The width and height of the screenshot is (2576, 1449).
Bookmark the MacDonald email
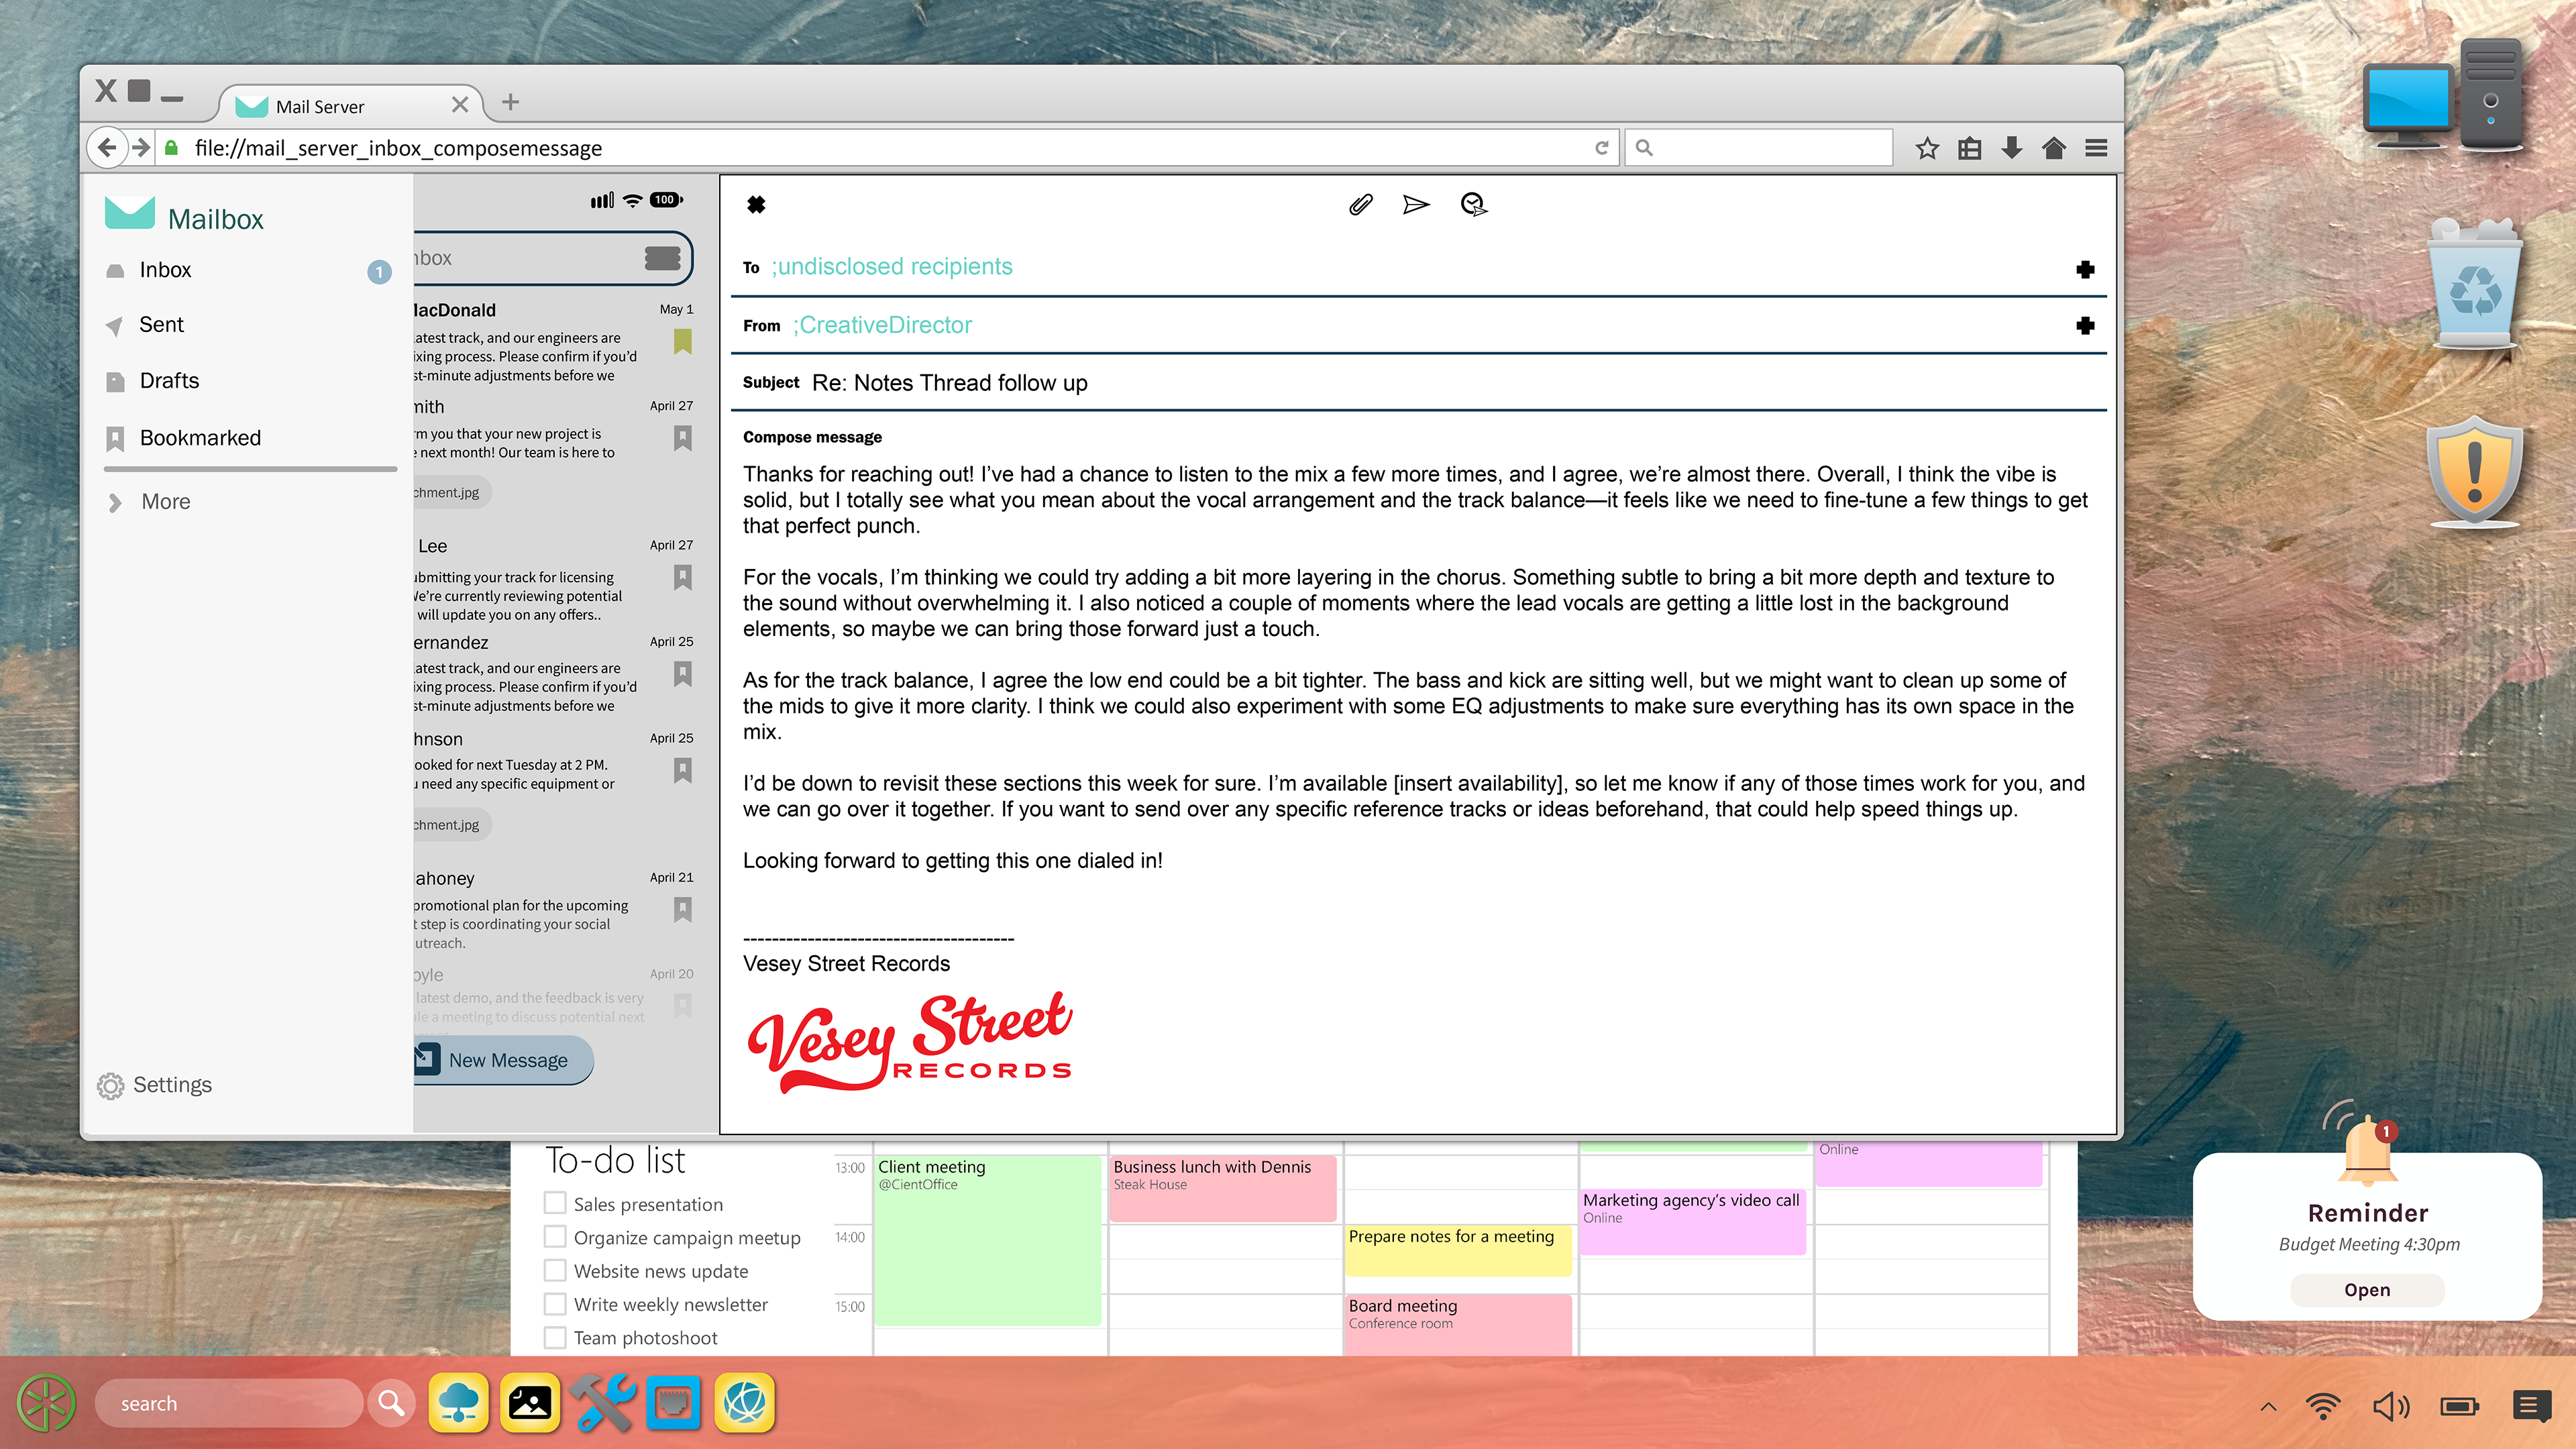click(x=683, y=342)
